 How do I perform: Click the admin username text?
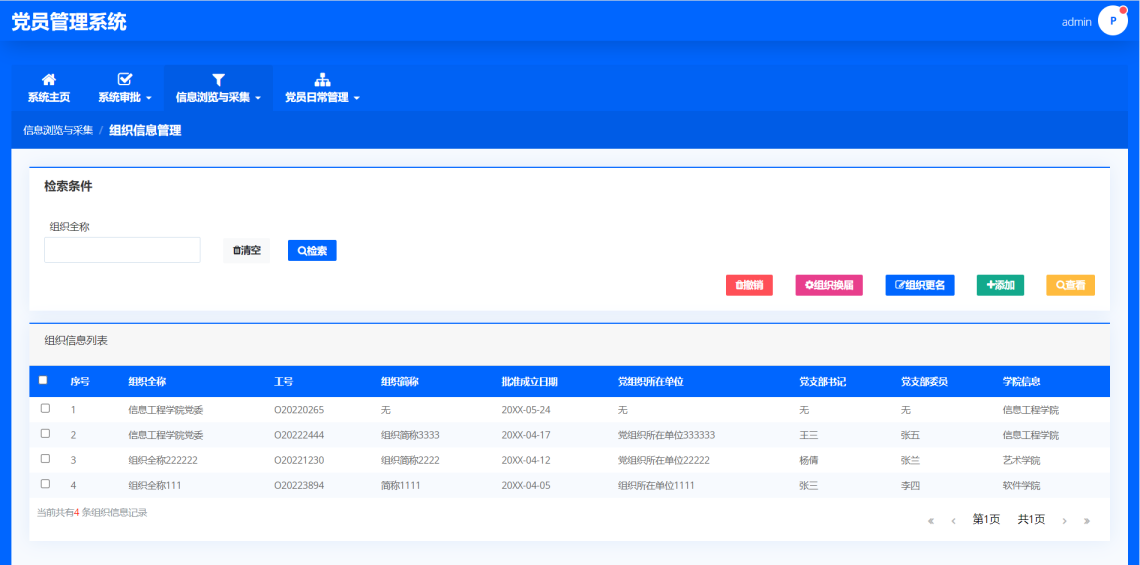[x=1077, y=22]
